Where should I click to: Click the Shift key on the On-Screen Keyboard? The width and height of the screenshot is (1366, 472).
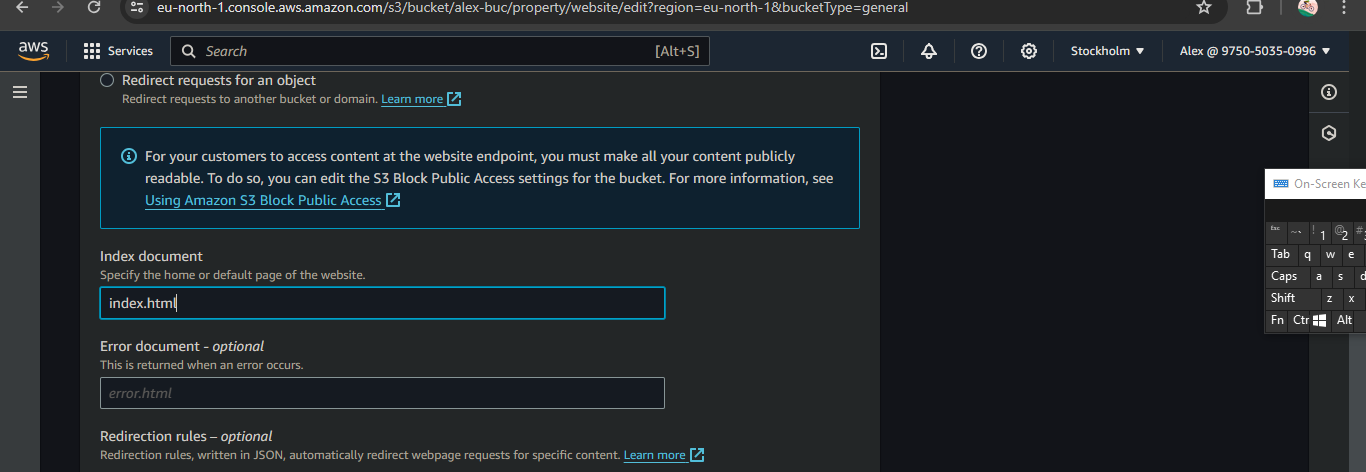pos(1292,298)
